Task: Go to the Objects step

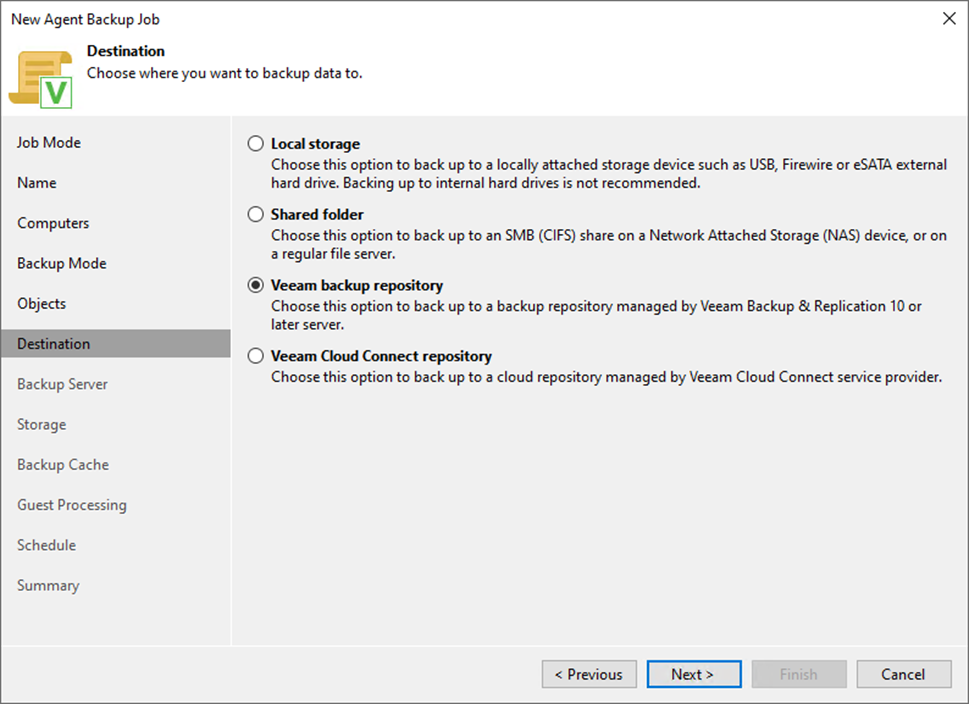Action: coord(41,303)
